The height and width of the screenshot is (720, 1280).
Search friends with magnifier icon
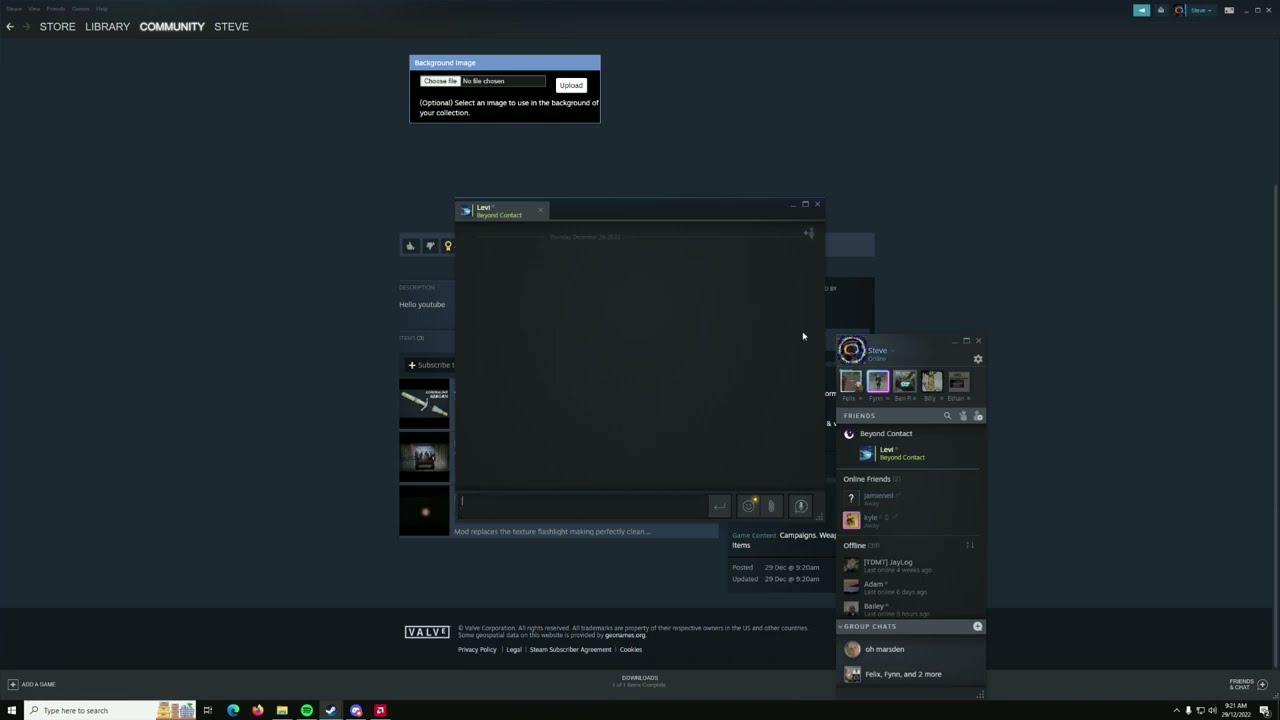point(947,416)
